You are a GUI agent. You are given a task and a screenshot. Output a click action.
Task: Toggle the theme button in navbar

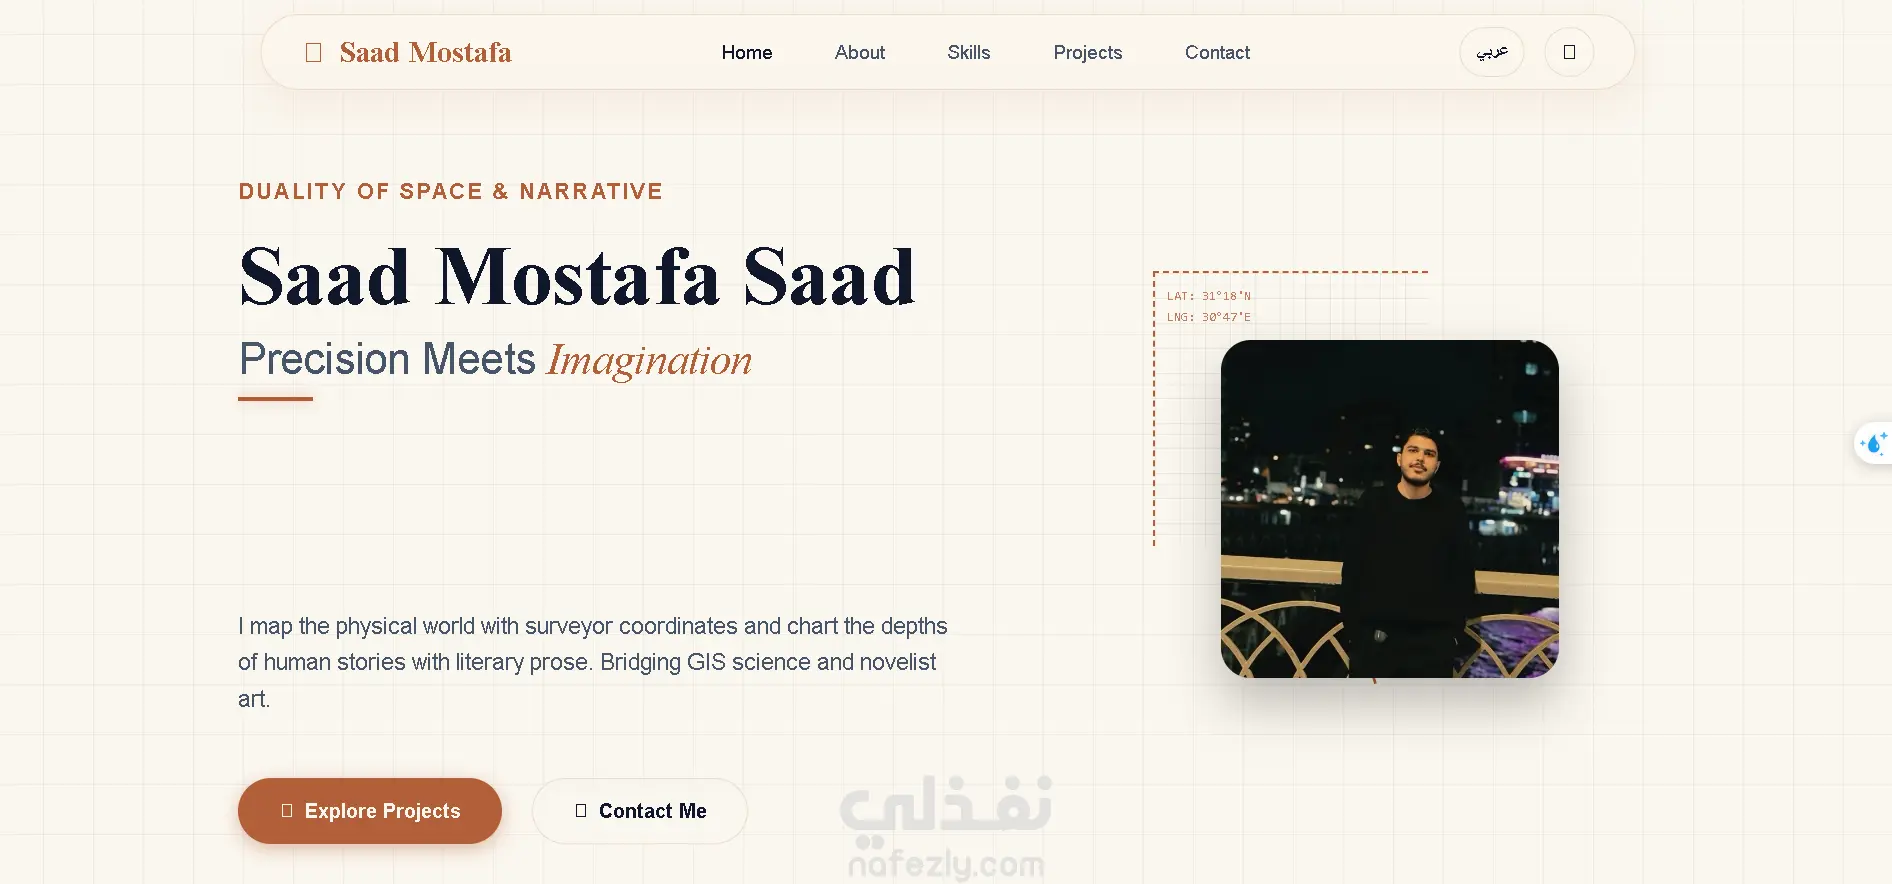pos(1569,52)
